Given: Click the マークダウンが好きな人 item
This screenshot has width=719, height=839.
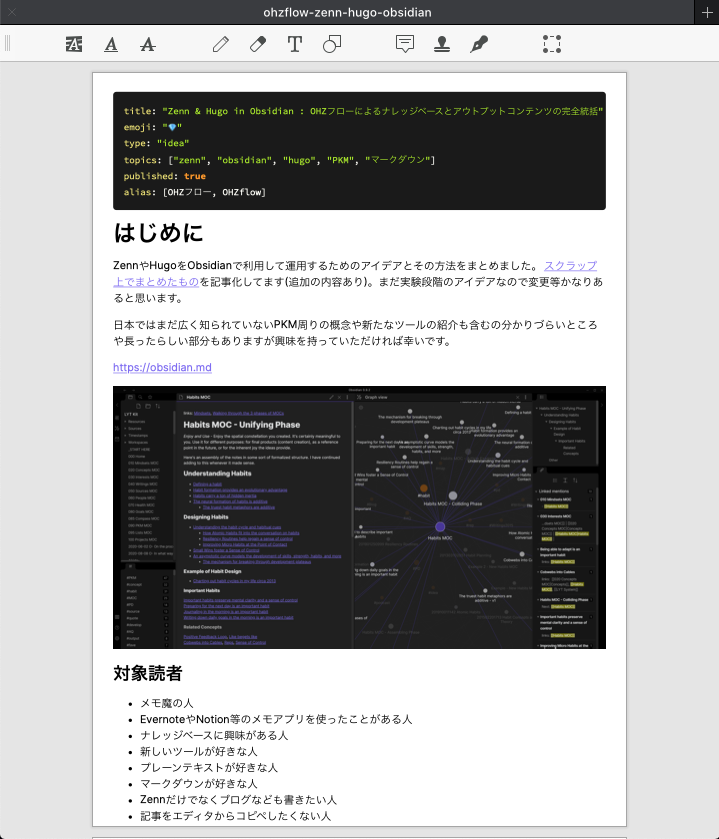Looking at the screenshot, I should click(199, 783).
